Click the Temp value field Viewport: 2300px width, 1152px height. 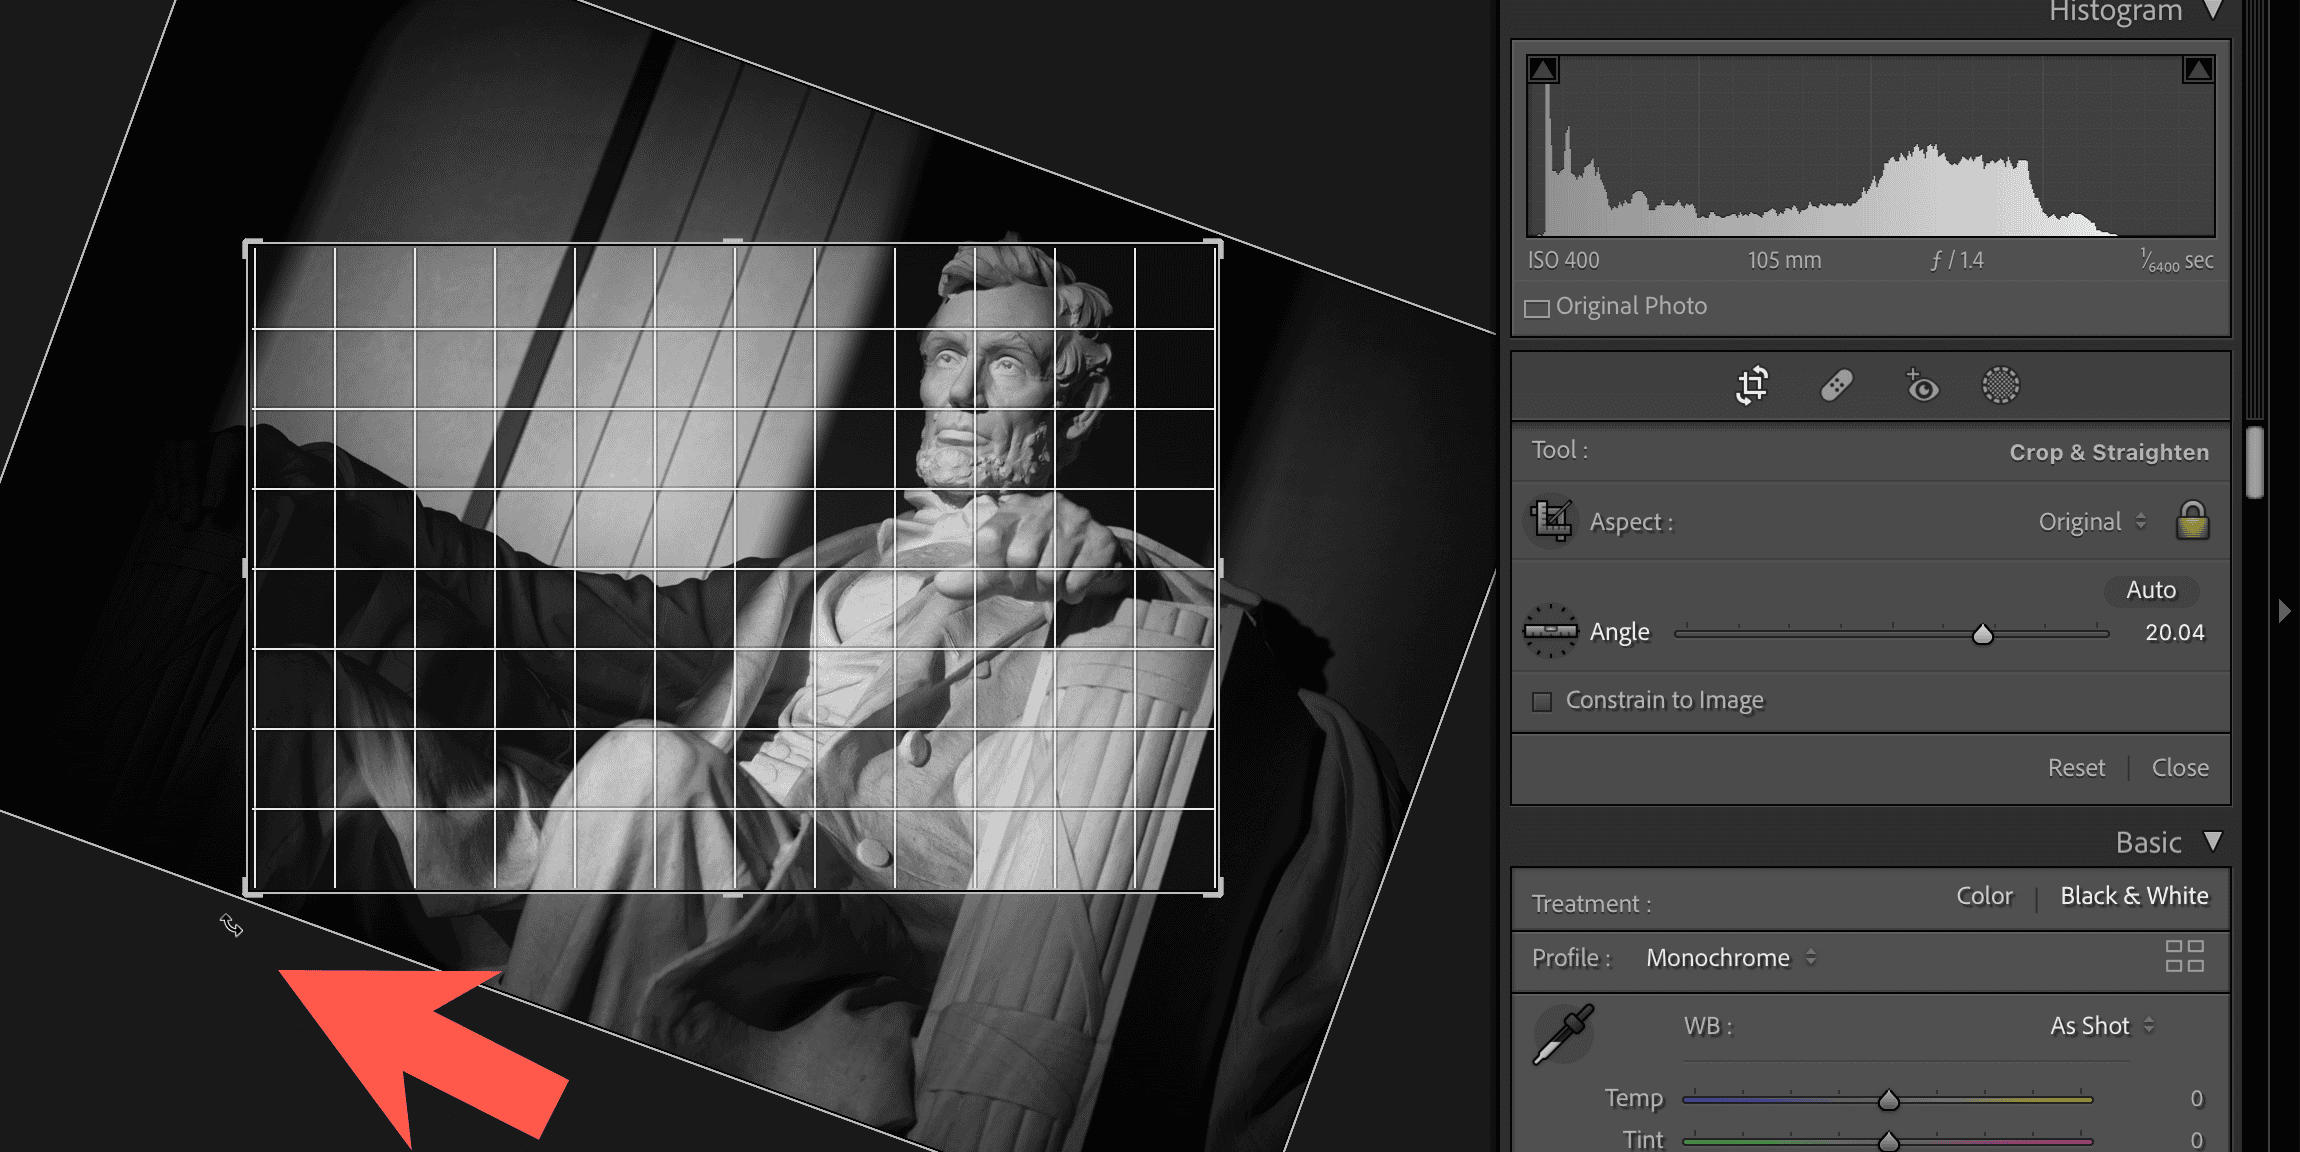[x=2196, y=1099]
